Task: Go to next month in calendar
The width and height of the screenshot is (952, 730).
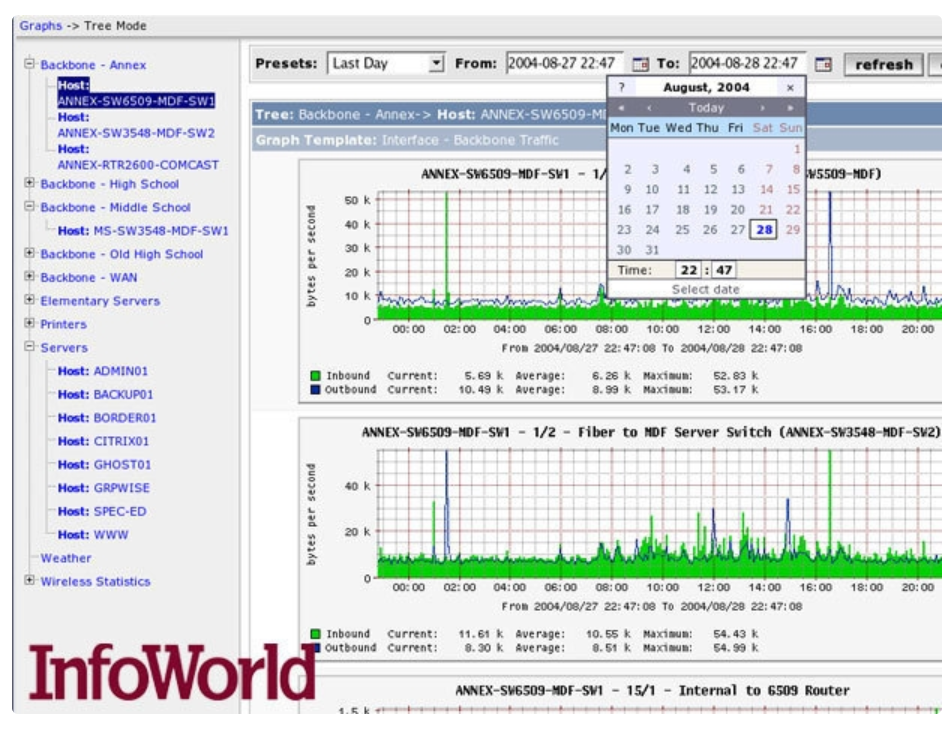Action: [762, 107]
